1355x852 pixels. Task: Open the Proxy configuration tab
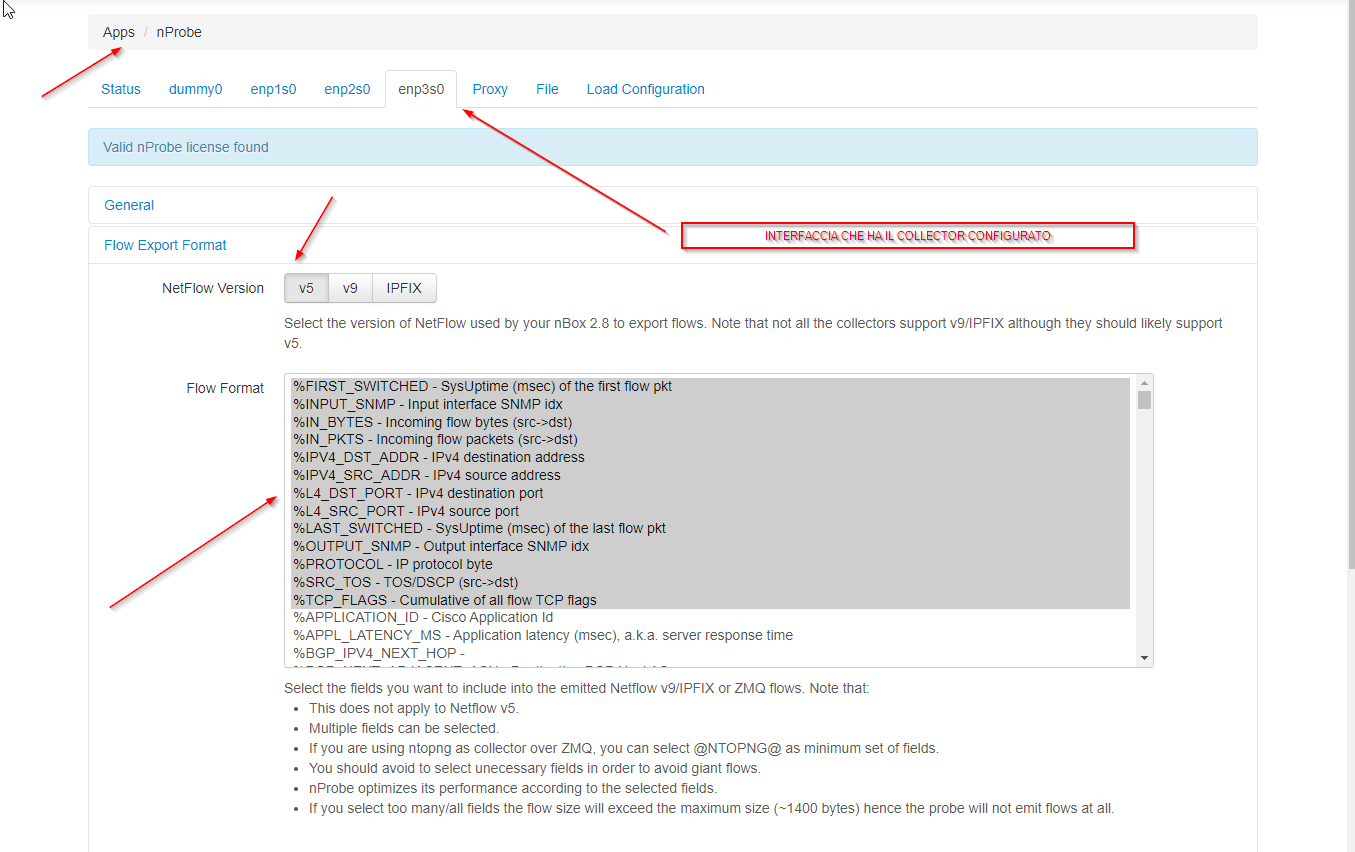click(490, 89)
